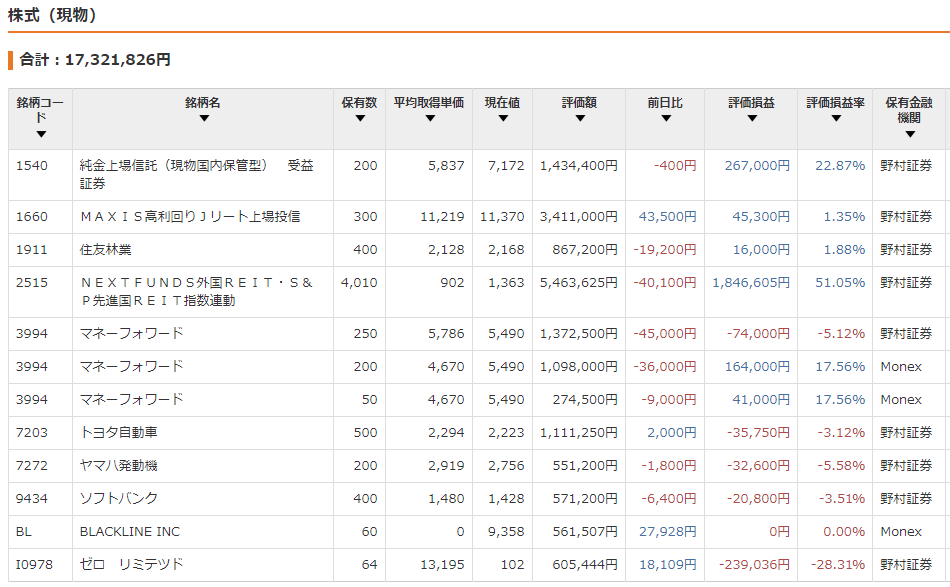Select 純金上場信託 stock name

(196, 174)
